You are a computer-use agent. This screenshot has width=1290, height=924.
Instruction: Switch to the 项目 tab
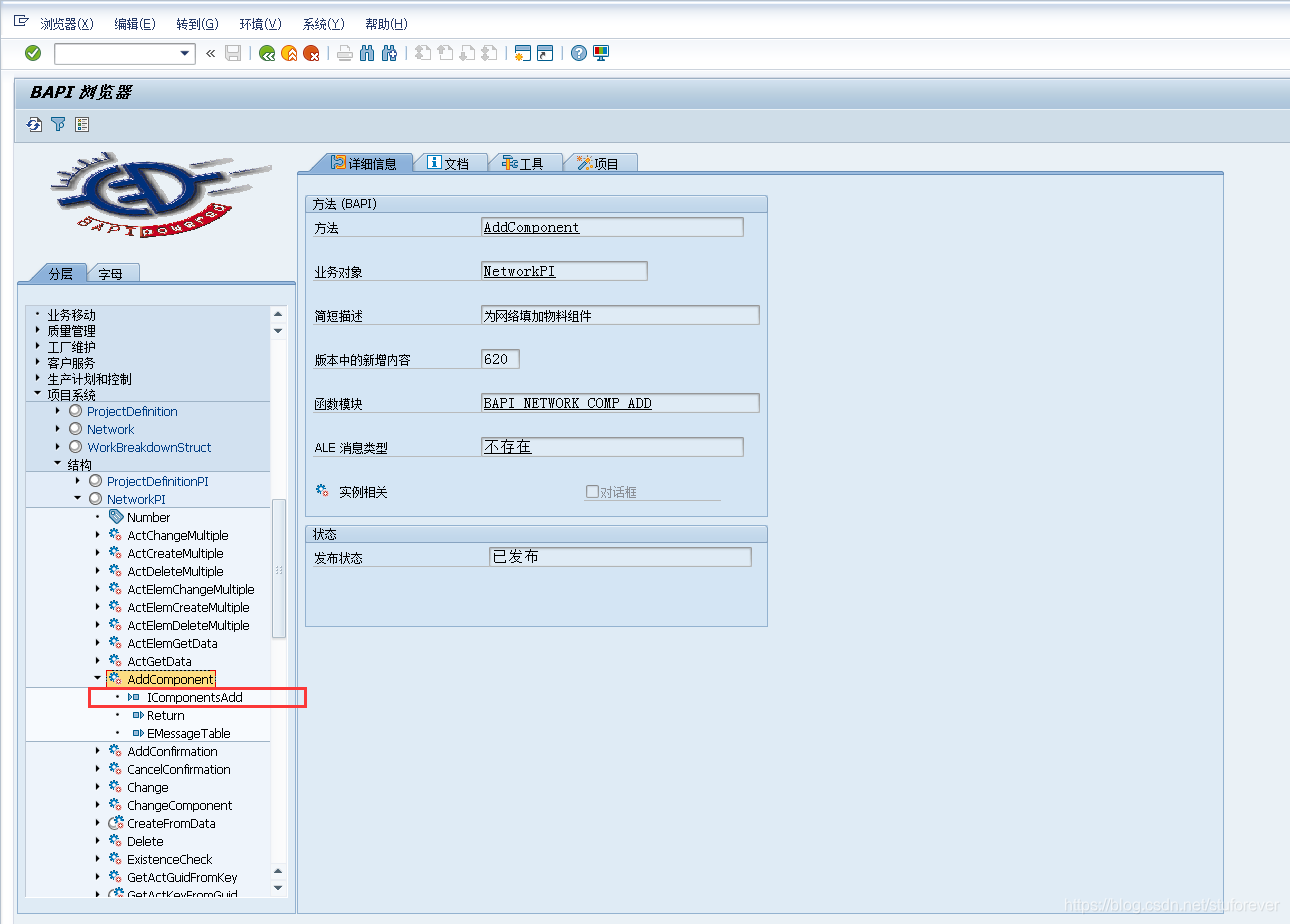pyautogui.click(x=600, y=163)
